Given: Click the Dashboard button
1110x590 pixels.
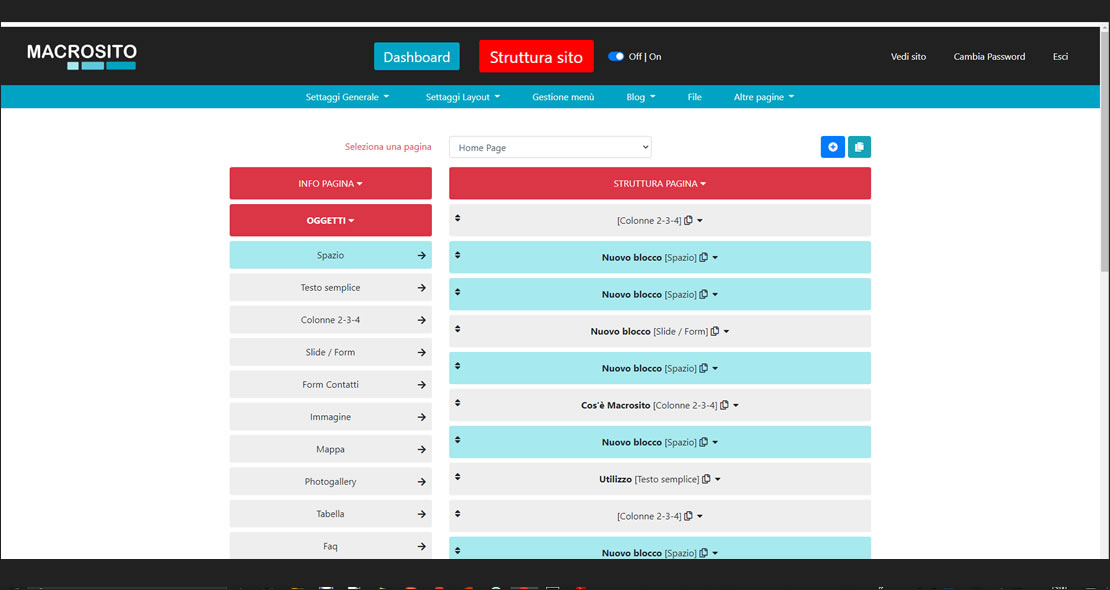Looking at the screenshot, I should tap(416, 57).
